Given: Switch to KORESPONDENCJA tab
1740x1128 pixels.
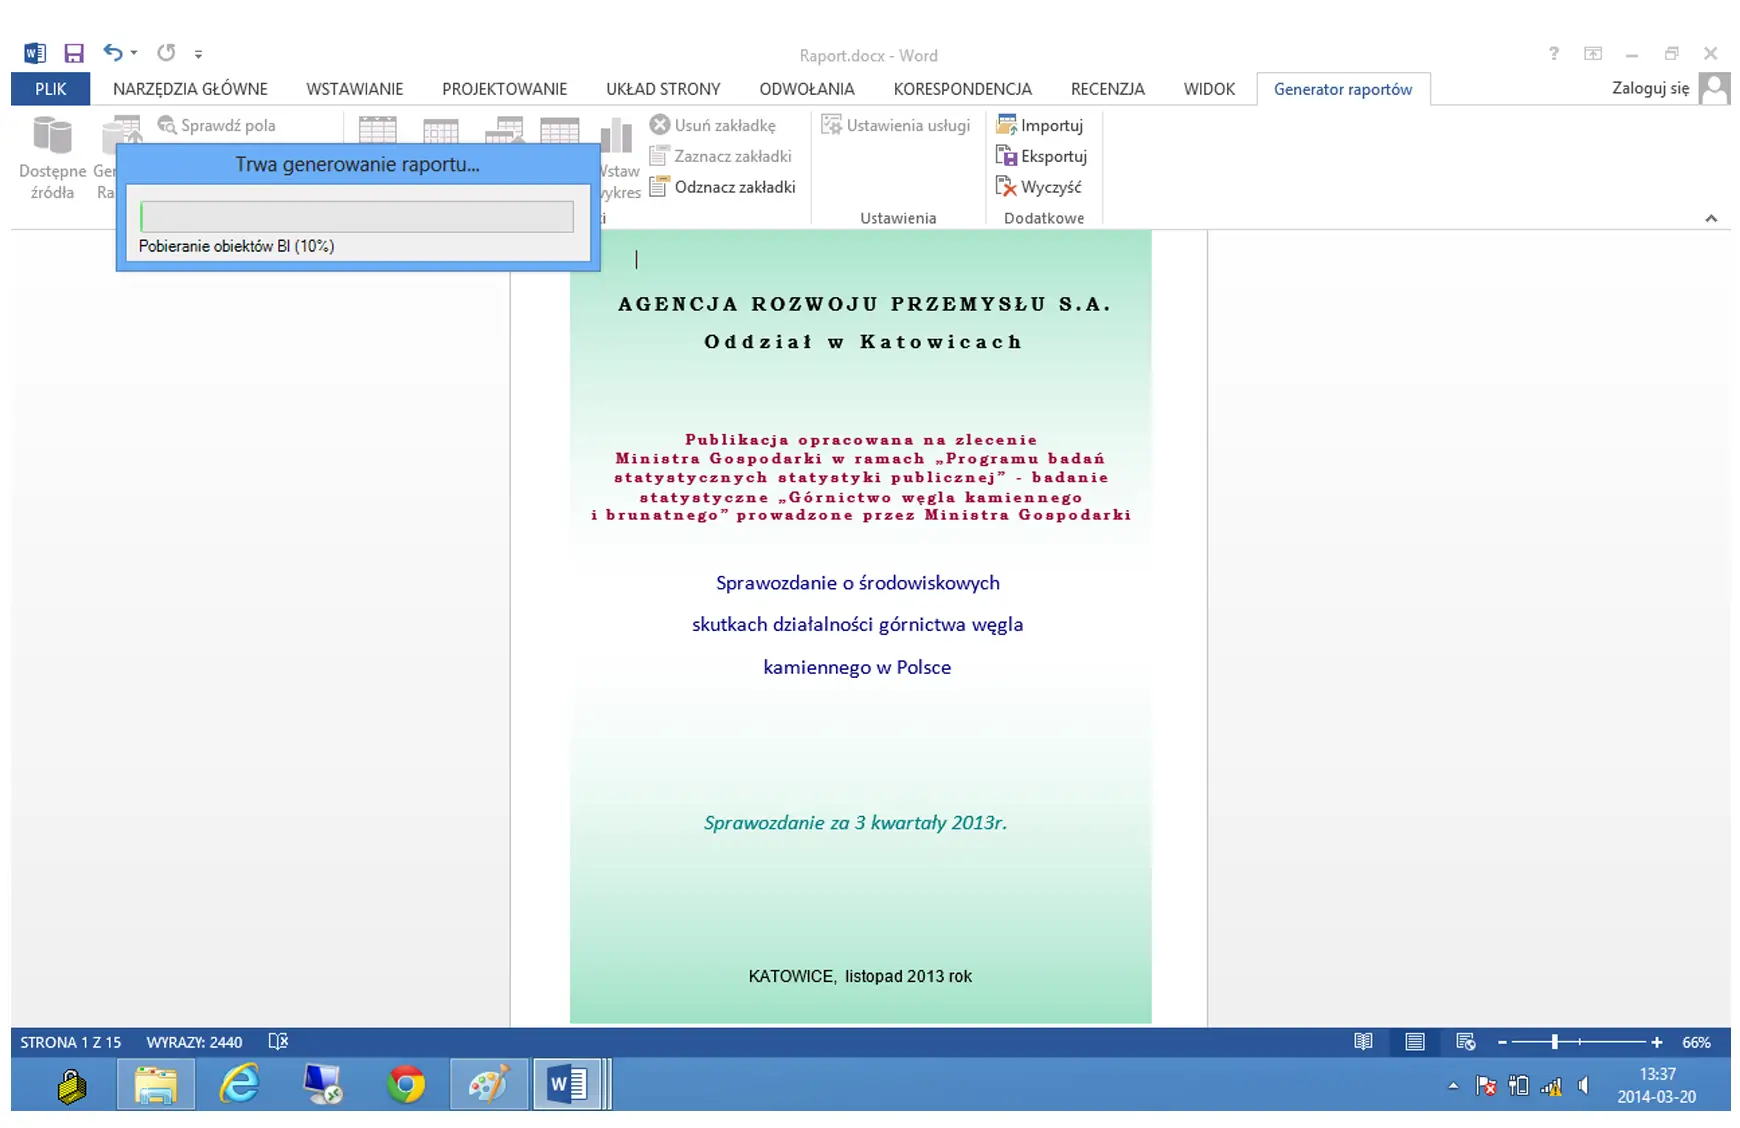Looking at the screenshot, I should click(963, 89).
